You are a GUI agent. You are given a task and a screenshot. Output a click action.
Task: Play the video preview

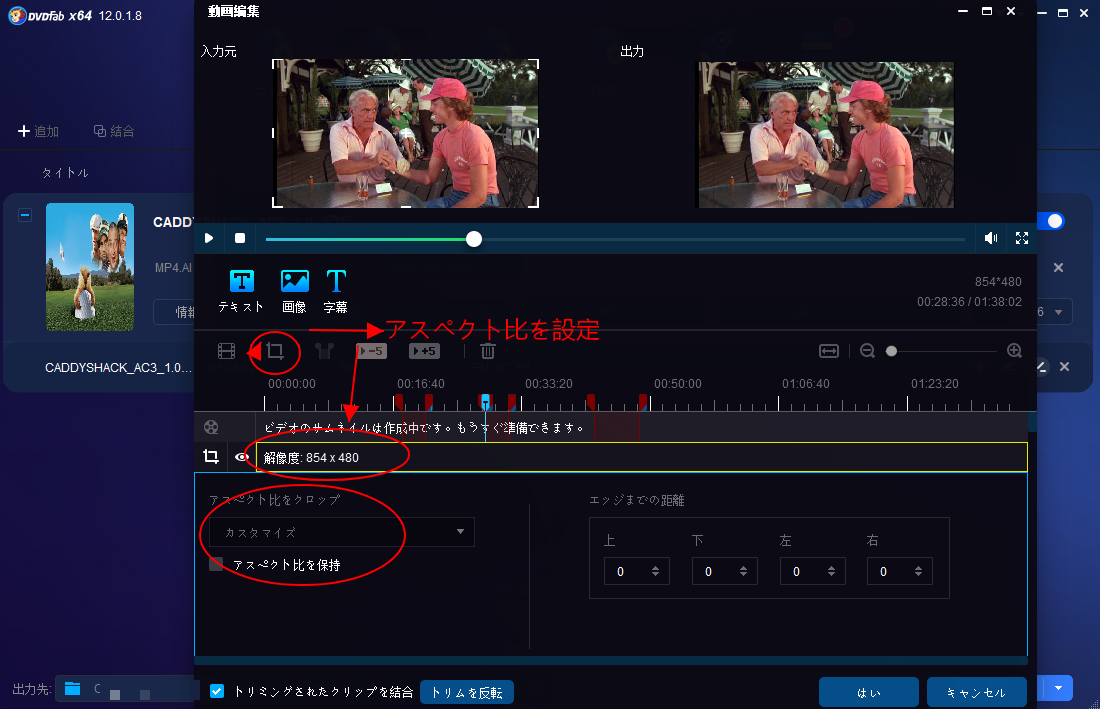[x=208, y=238]
